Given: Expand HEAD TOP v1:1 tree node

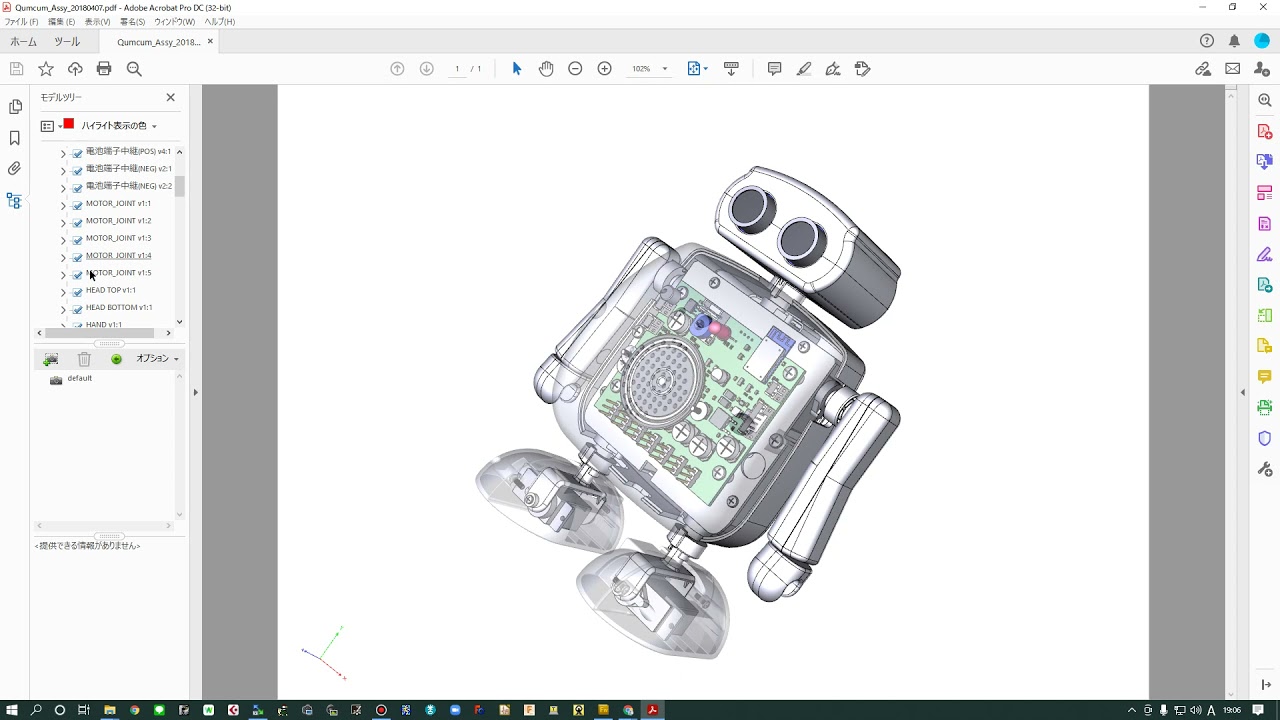Looking at the screenshot, I should [x=63, y=291].
